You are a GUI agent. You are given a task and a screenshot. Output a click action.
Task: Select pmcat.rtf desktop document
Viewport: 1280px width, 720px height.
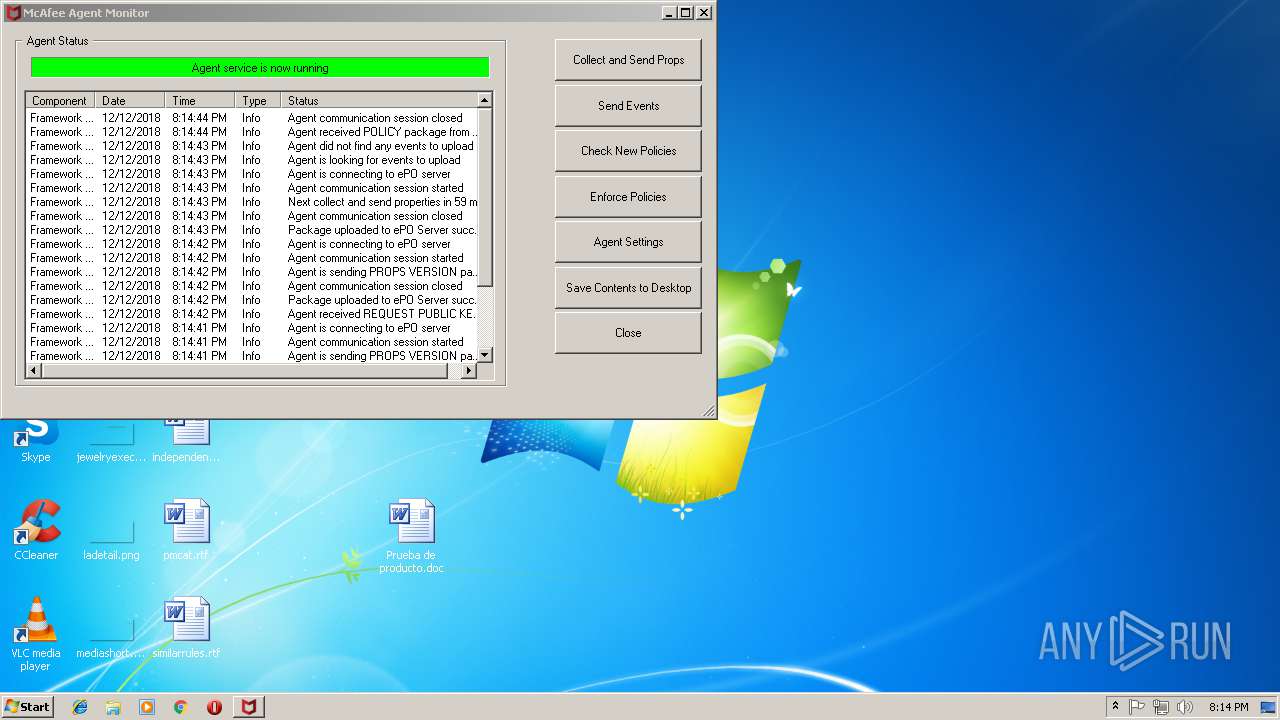tap(186, 530)
